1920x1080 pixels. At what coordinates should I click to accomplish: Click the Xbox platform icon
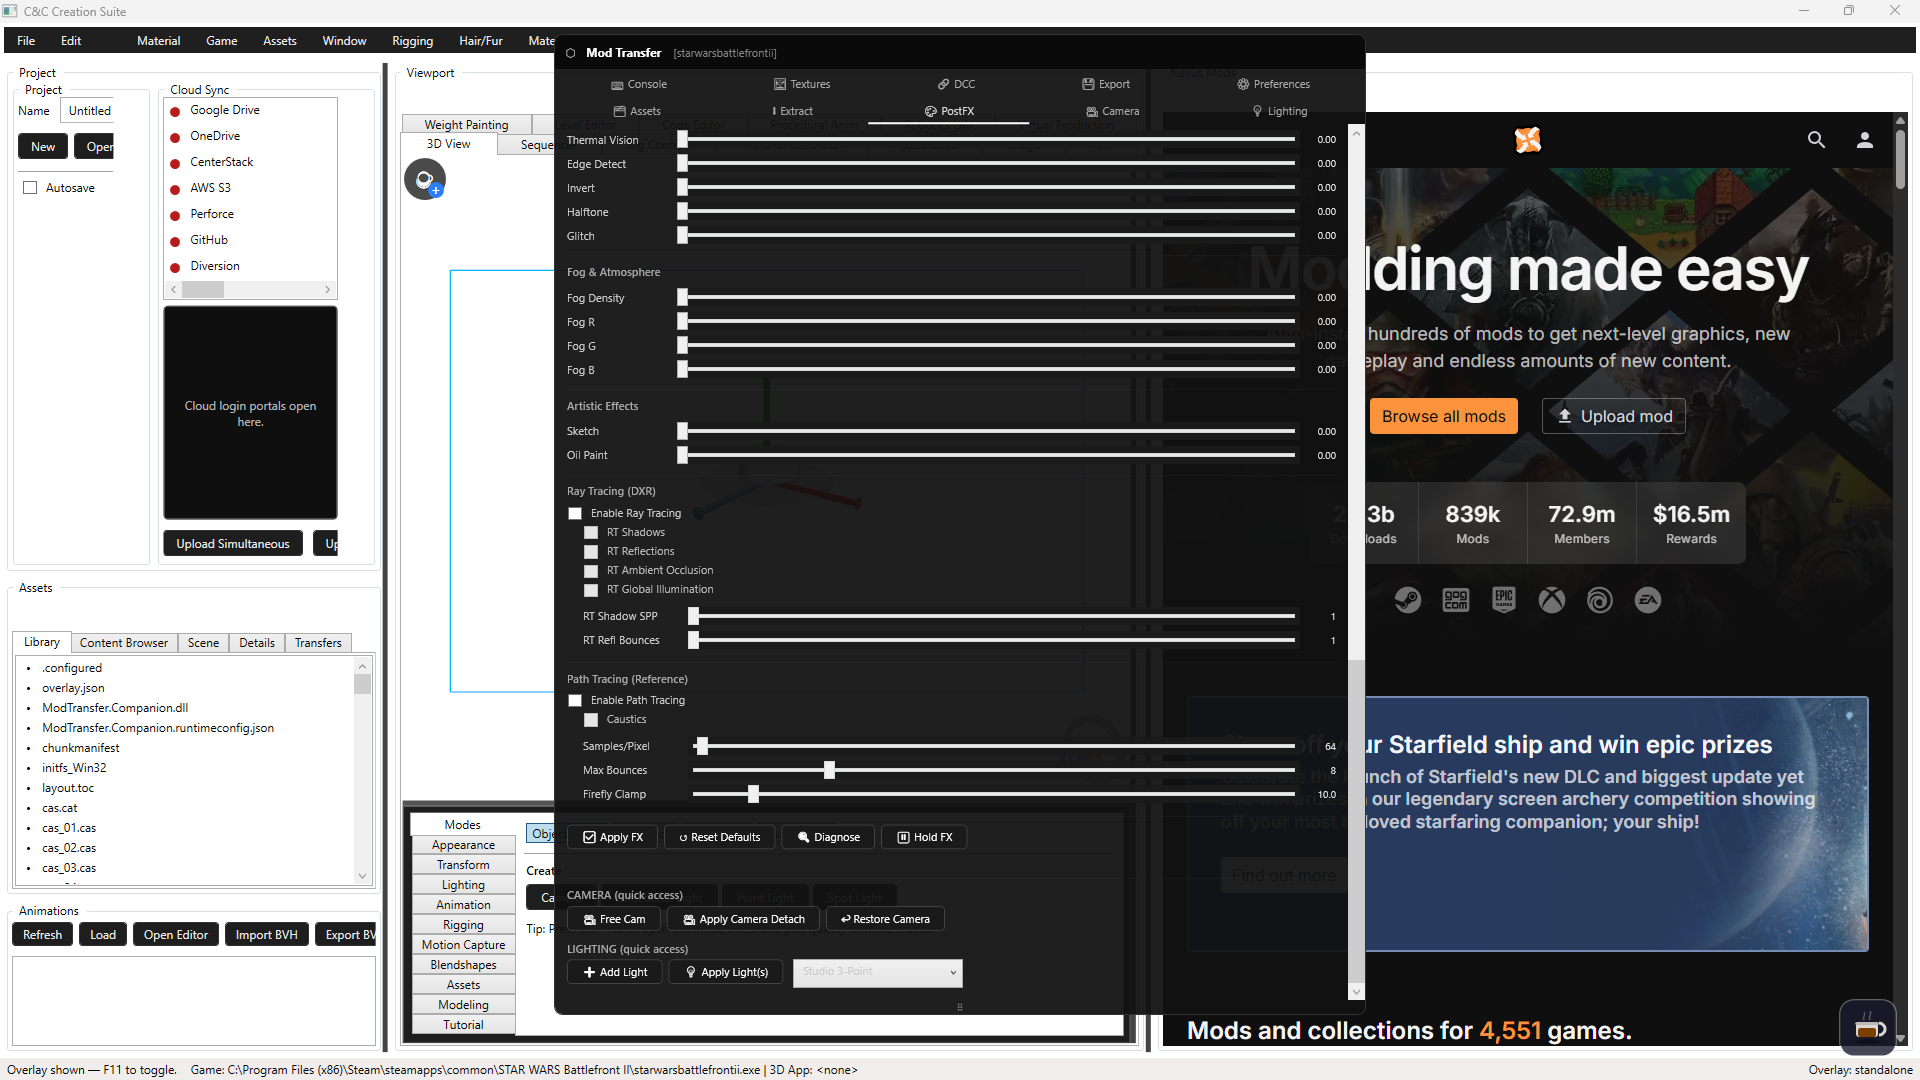coord(1551,600)
